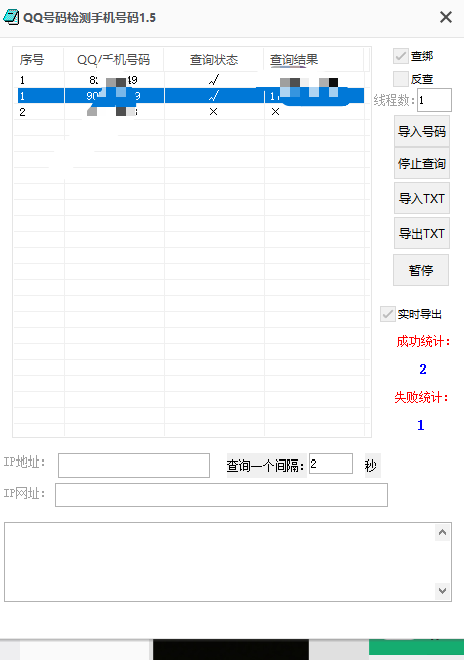Select the highlighted blue row number 1

click(191, 96)
